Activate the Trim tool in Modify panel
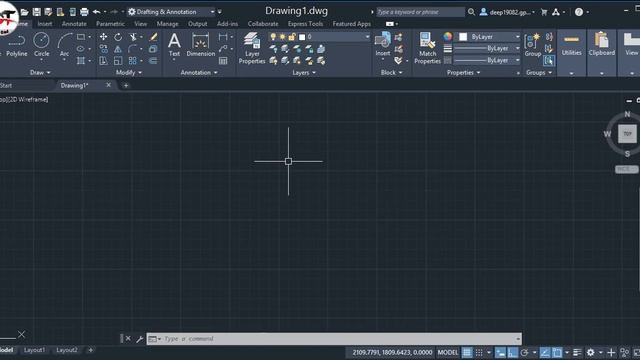Image resolution: width=640 pixels, height=360 pixels. (x=133, y=37)
